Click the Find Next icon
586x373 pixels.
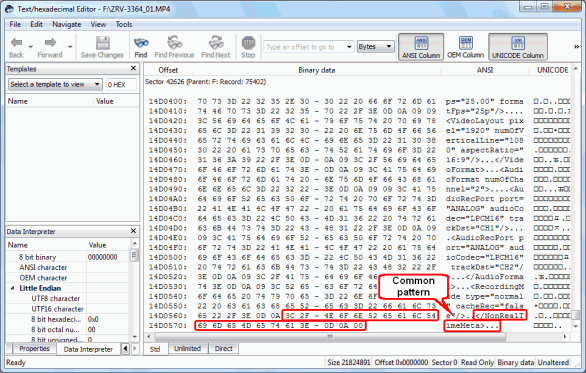click(x=216, y=43)
